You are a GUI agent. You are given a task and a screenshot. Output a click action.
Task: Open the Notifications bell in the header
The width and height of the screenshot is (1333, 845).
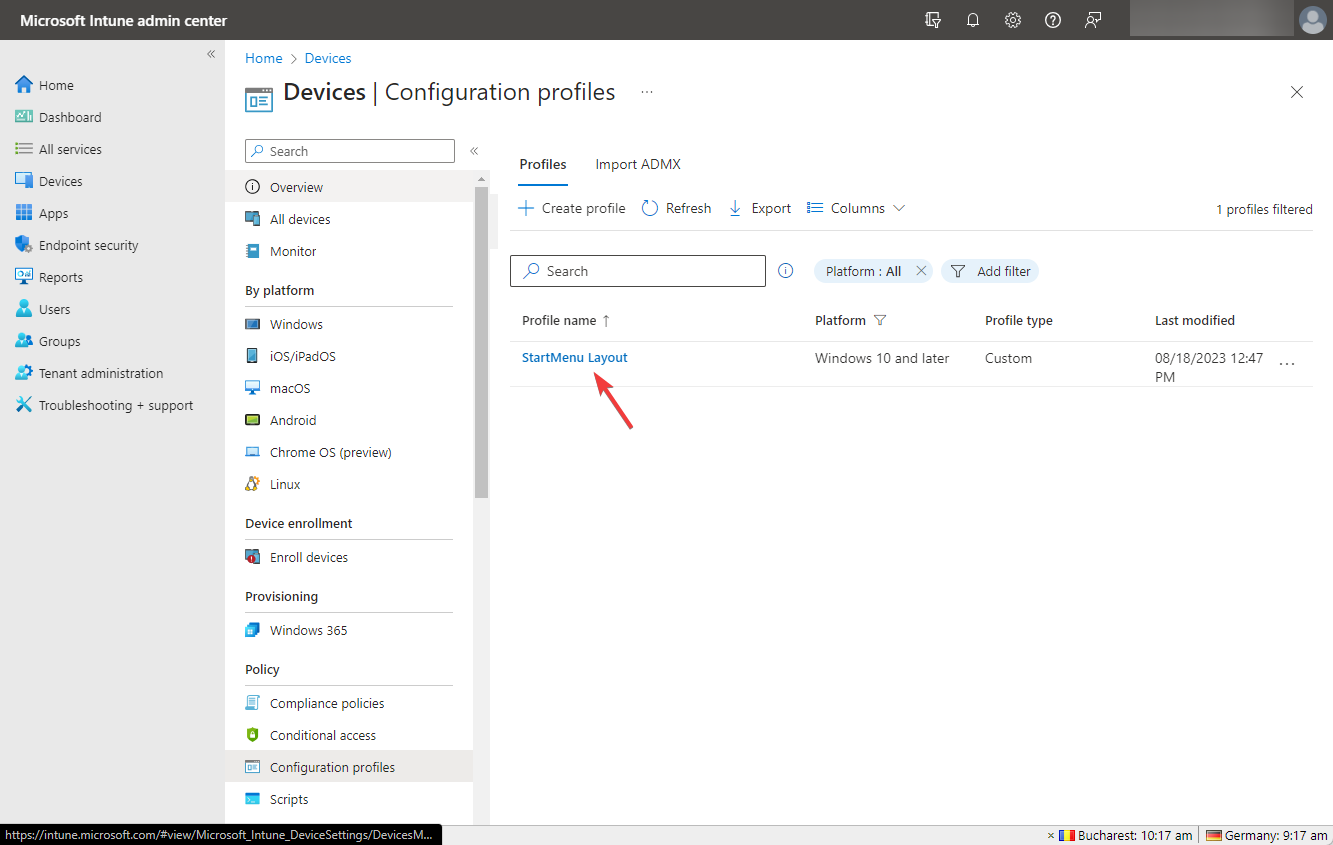click(972, 20)
